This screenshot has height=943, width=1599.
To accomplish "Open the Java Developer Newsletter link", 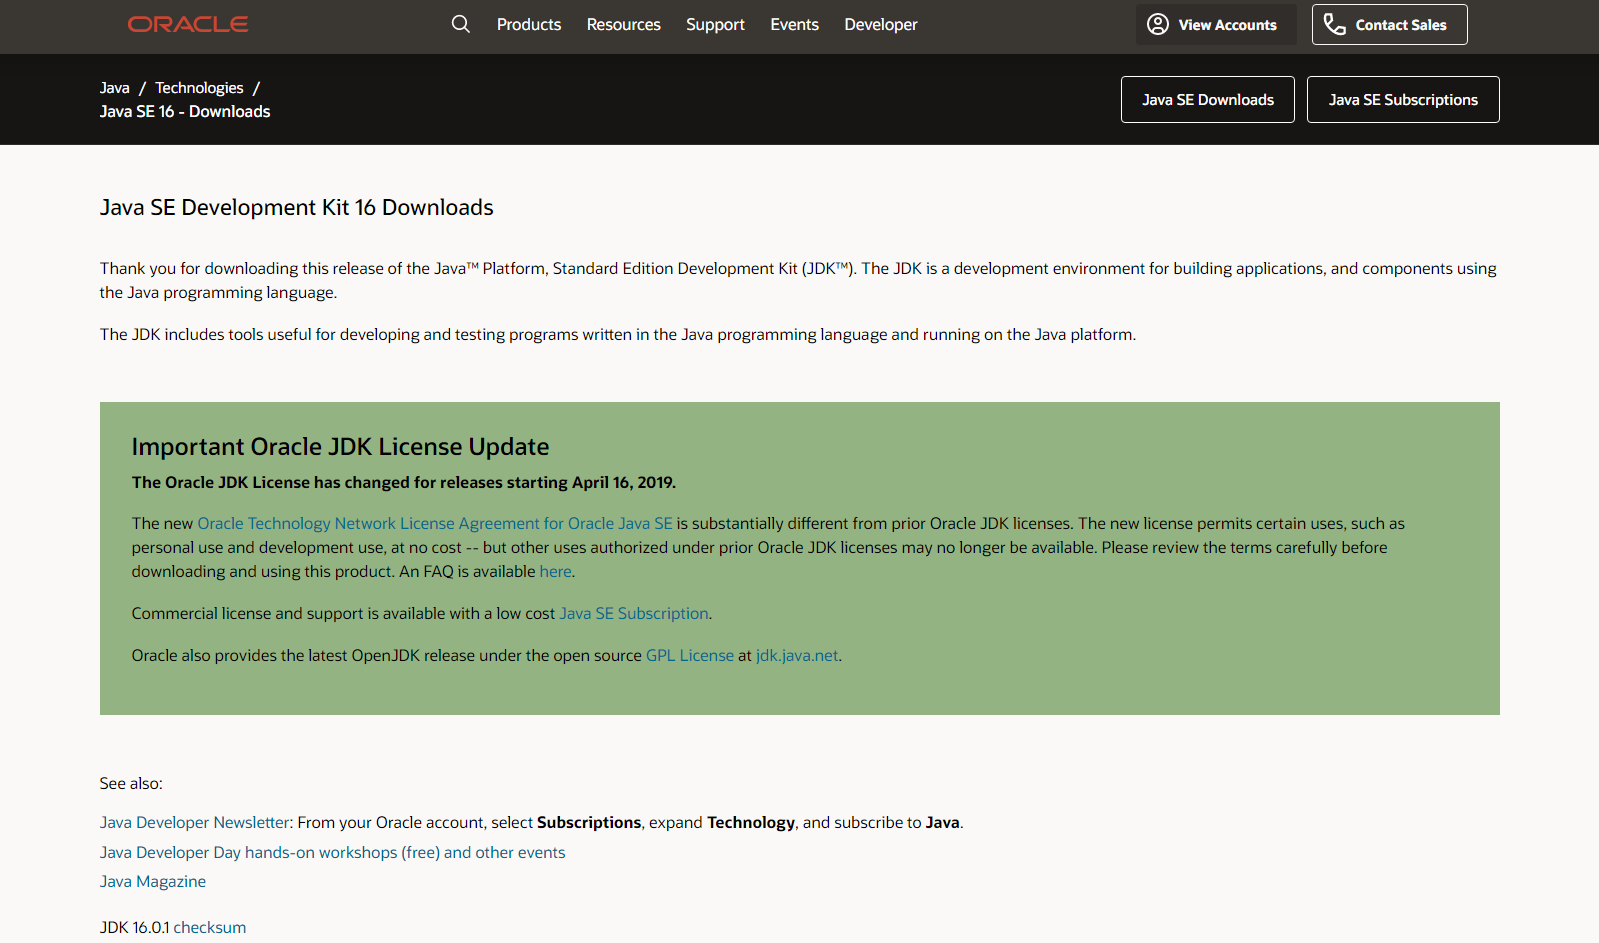I will (195, 823).
